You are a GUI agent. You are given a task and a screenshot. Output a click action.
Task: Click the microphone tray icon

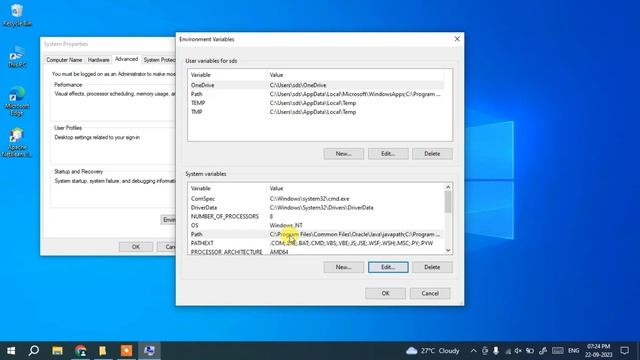(x=496, y=351)
